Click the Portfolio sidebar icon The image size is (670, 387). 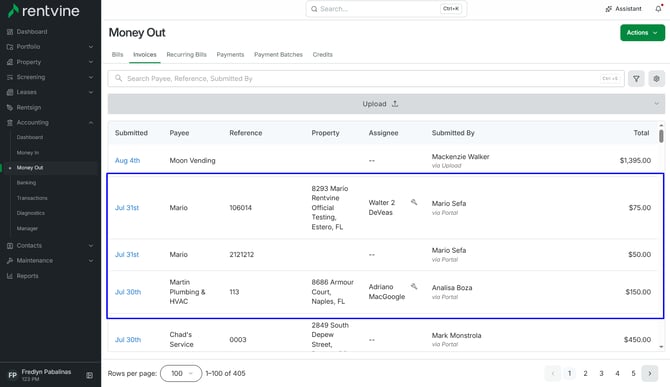[x=10, y=47]
